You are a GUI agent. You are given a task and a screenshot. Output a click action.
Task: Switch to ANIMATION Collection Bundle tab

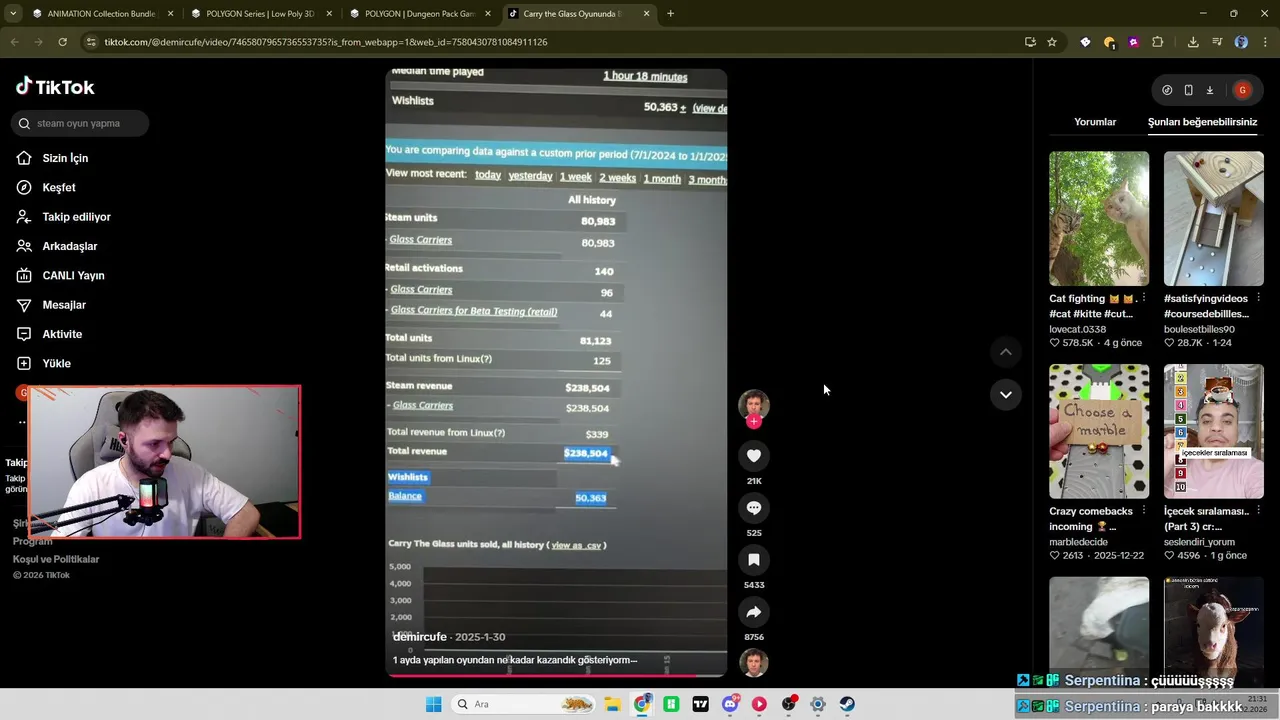pos(102,14)
